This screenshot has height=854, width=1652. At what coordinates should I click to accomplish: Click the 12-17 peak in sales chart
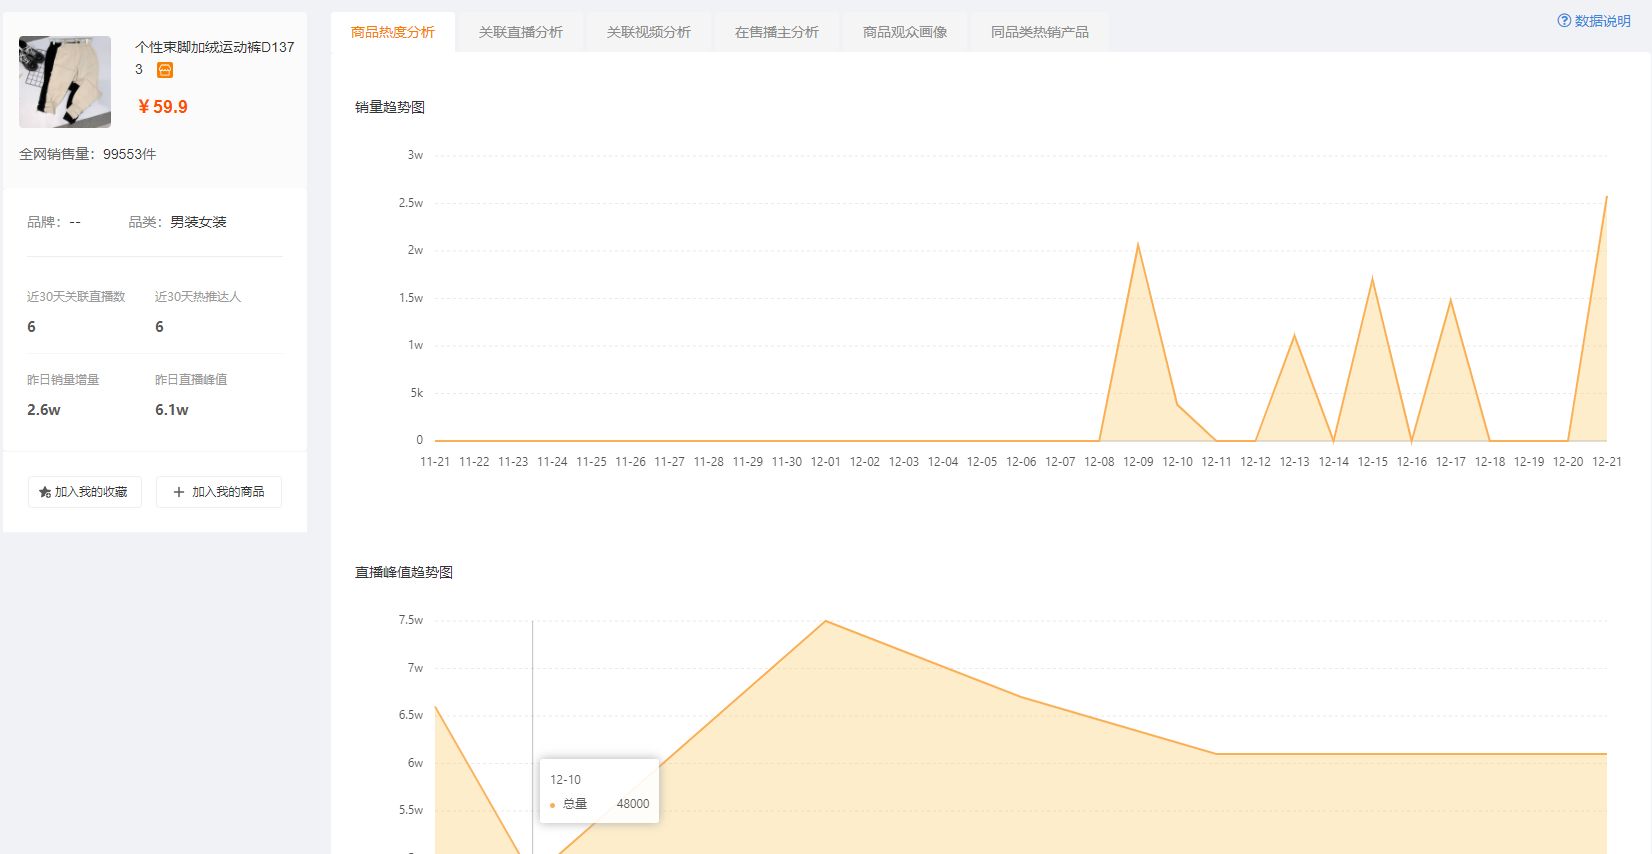click(x=1450, y=298)
